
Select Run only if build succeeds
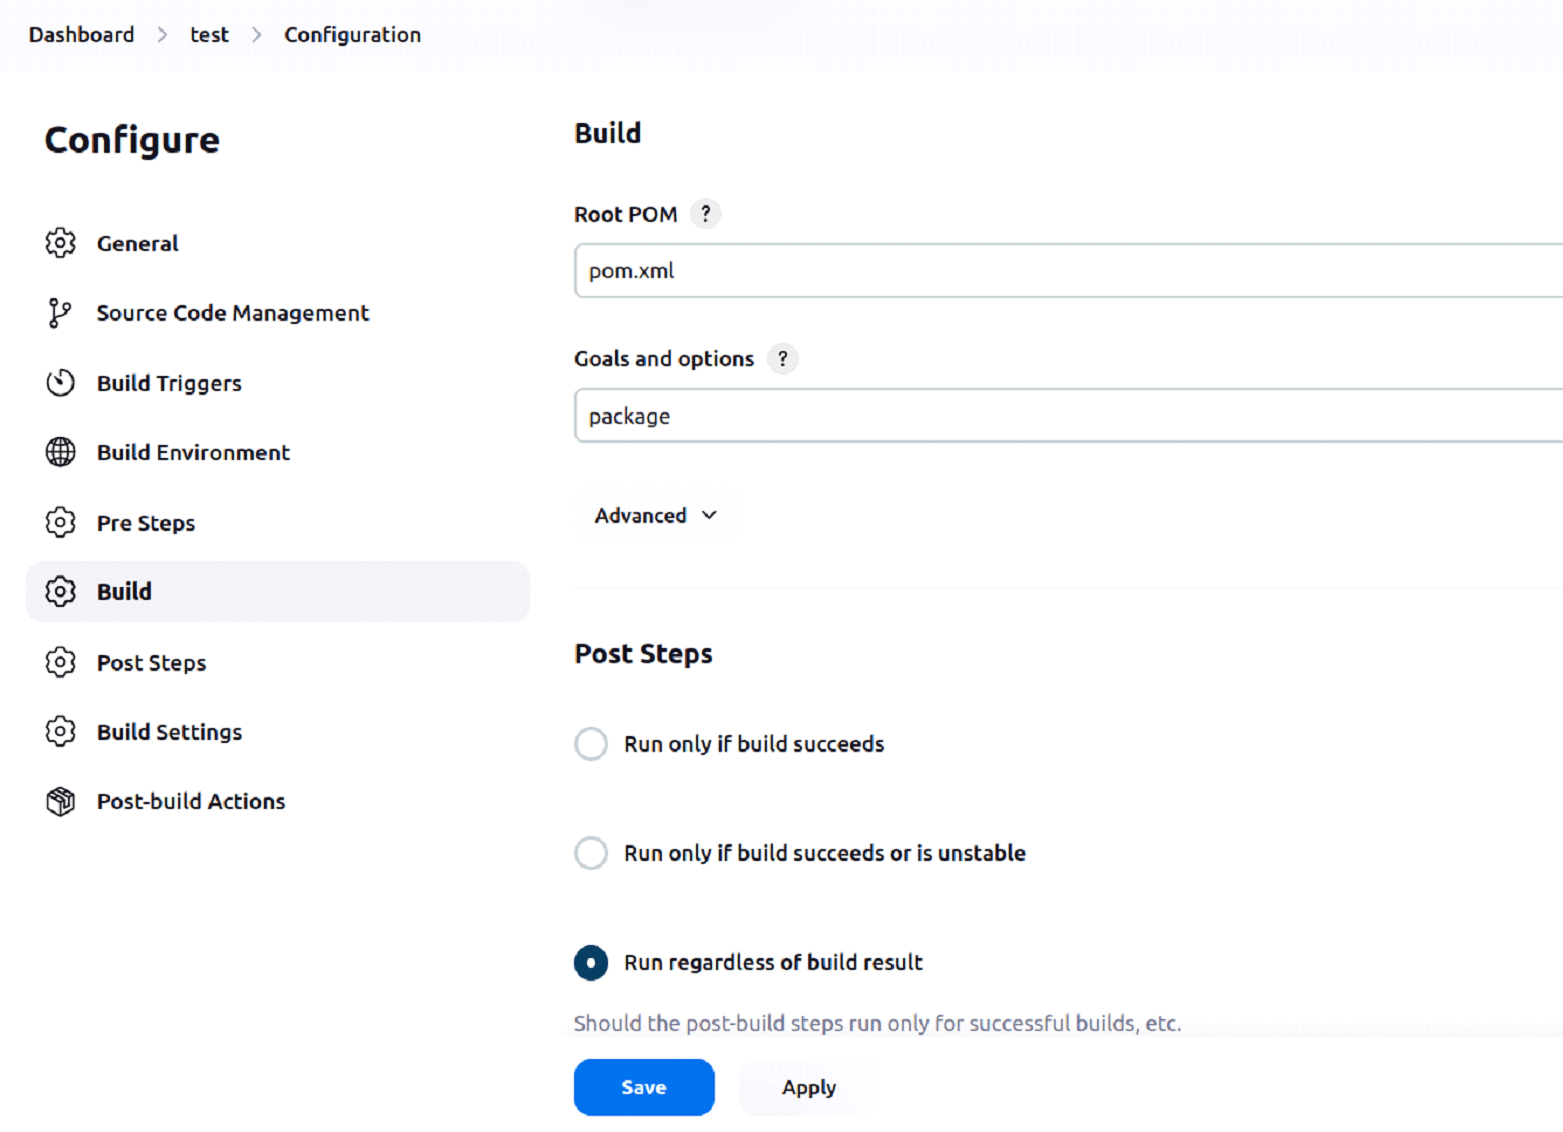click(591, 744)
